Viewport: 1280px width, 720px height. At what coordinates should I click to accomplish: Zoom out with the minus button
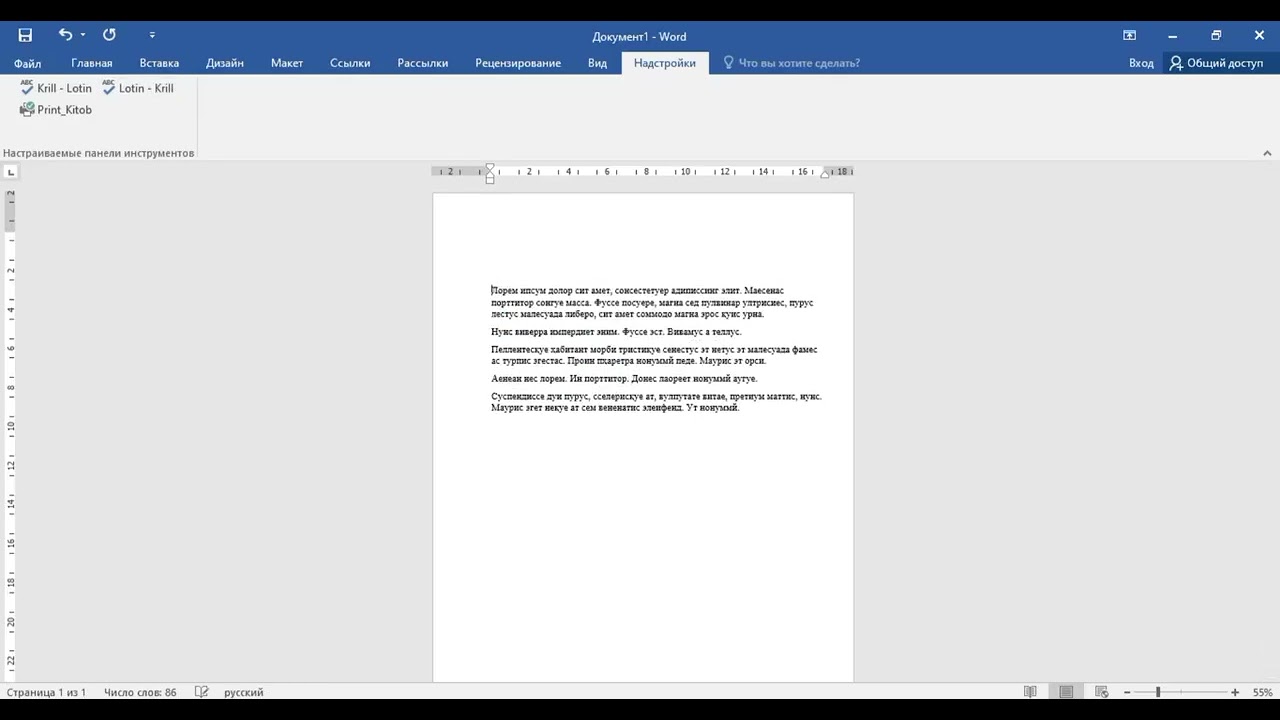pyautogui.click(x=1127, y=692)
